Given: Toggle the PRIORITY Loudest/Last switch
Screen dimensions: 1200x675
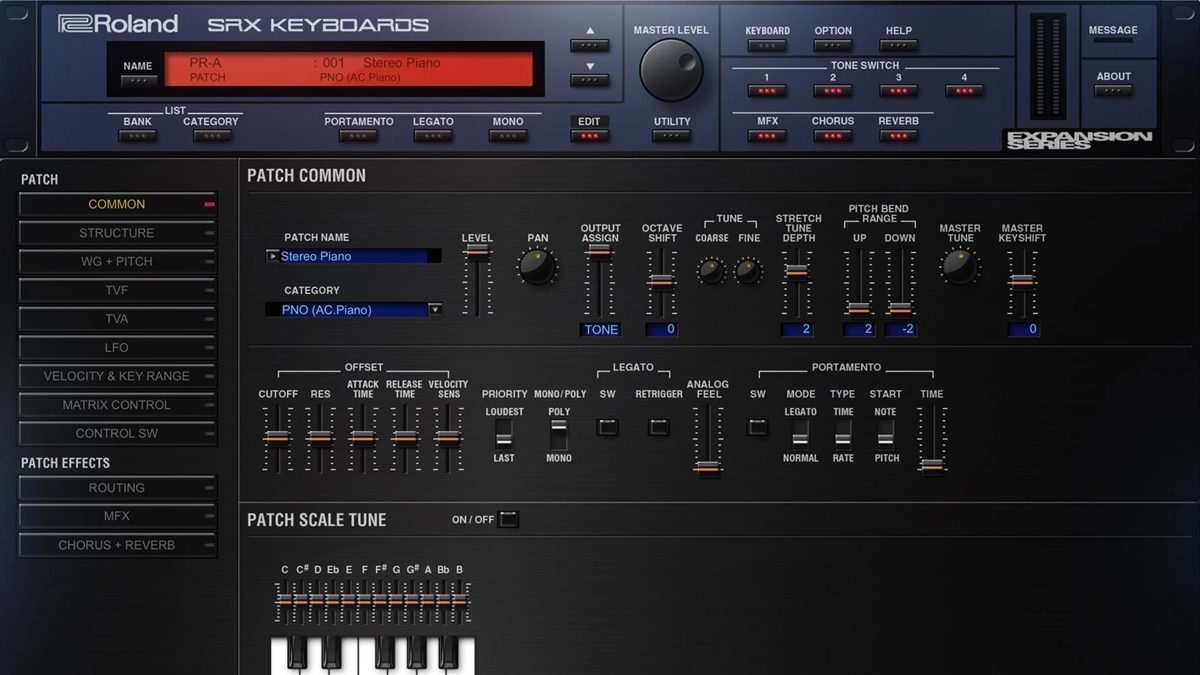Looking at the screenshot, I should (504, 433).
